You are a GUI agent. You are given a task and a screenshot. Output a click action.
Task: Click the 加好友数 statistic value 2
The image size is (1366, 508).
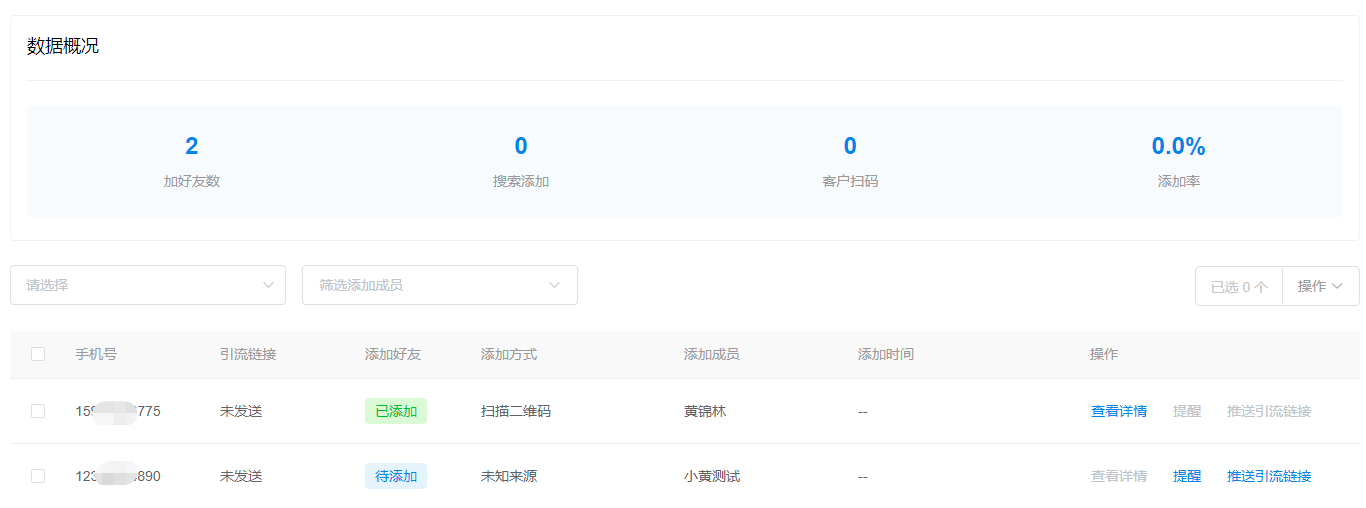[192, 146]
